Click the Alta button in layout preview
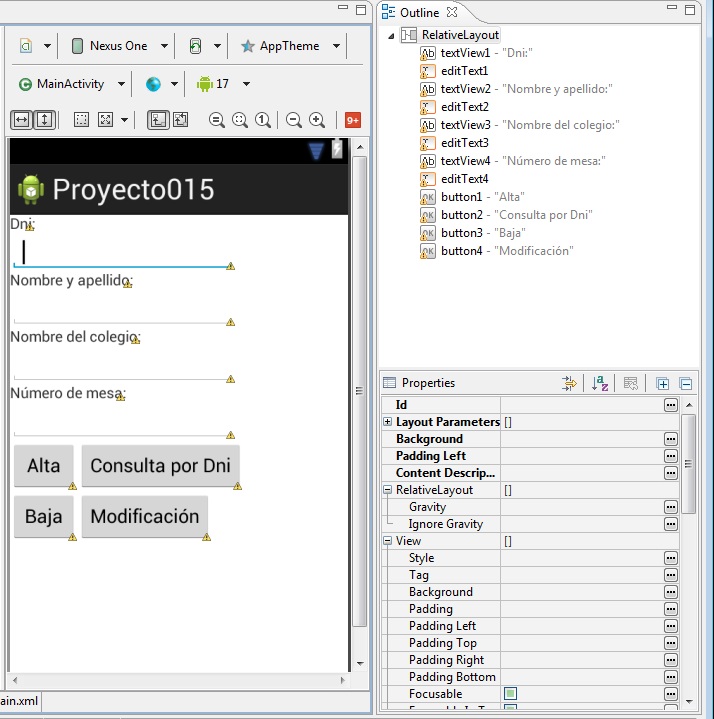714x719 pixels. tap(44, 466)
